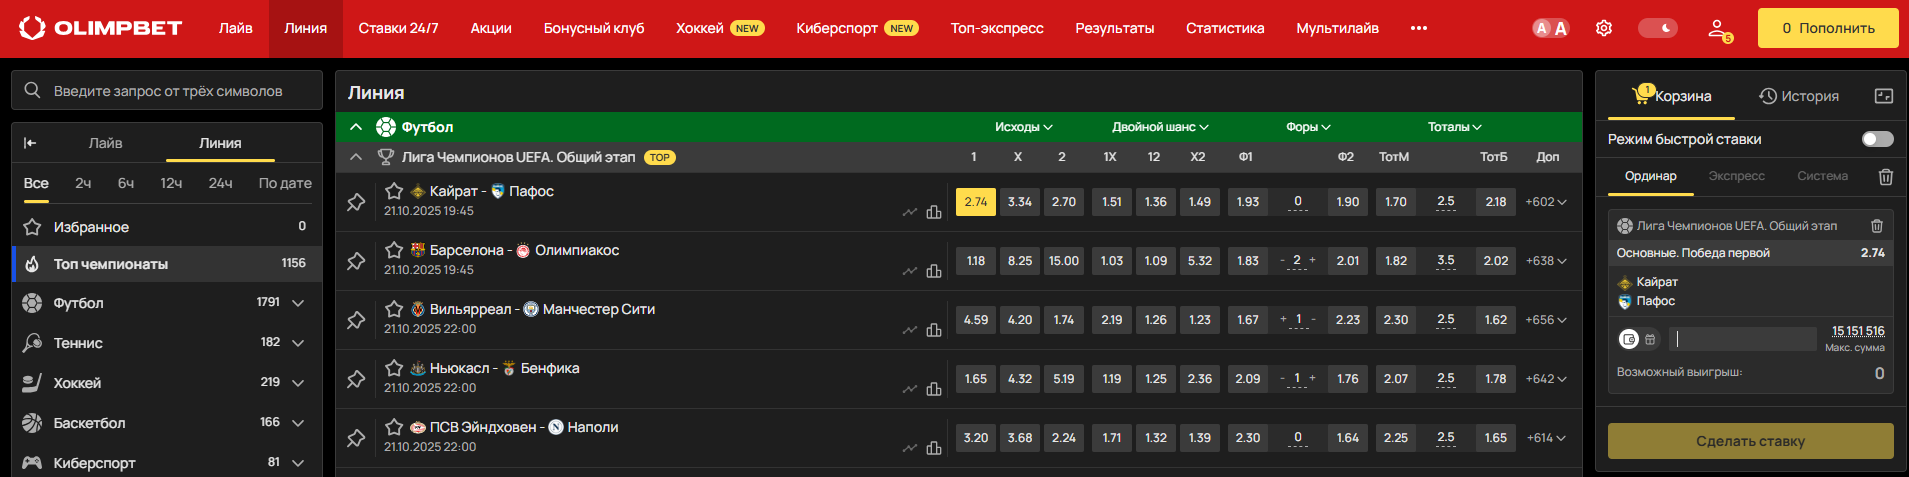Expand the Теннис sport category
Screen dimensions: 1909x477
point(298,343)
